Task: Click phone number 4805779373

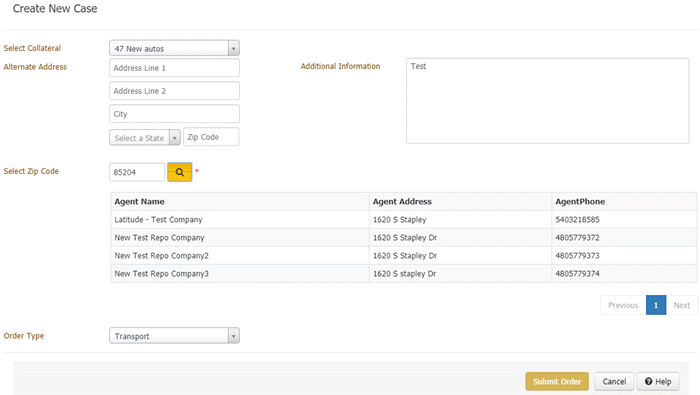Action: (577, 256)
